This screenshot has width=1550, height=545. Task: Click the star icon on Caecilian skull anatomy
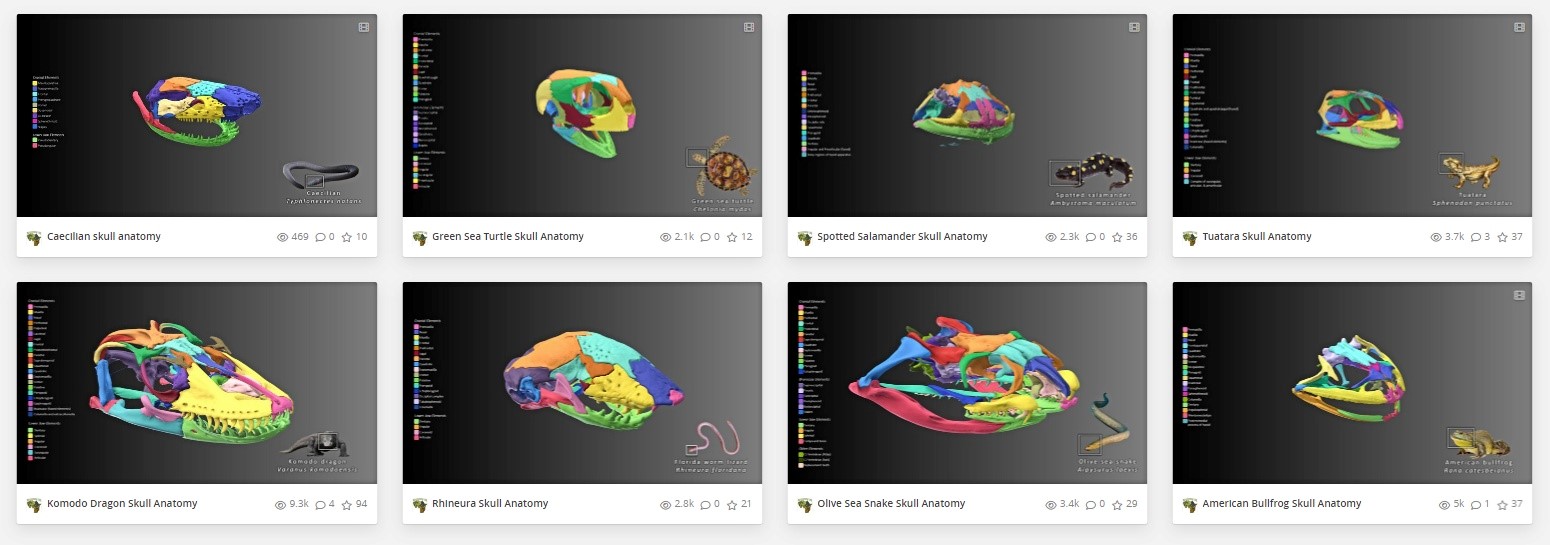[347, 237]
